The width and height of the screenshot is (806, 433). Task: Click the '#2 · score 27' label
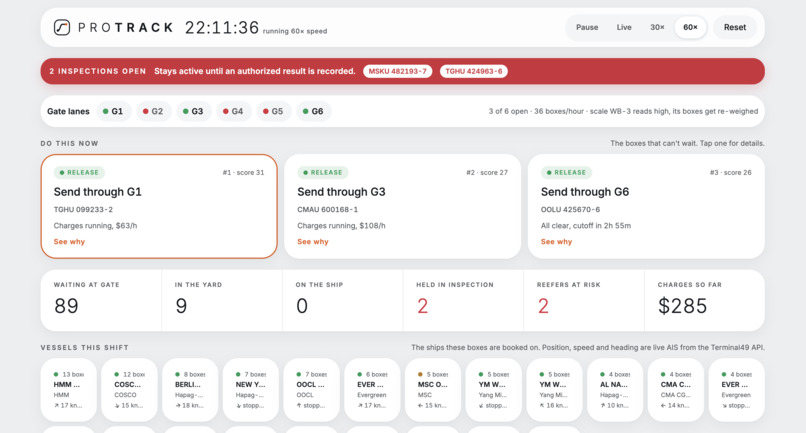coord(487,172)
